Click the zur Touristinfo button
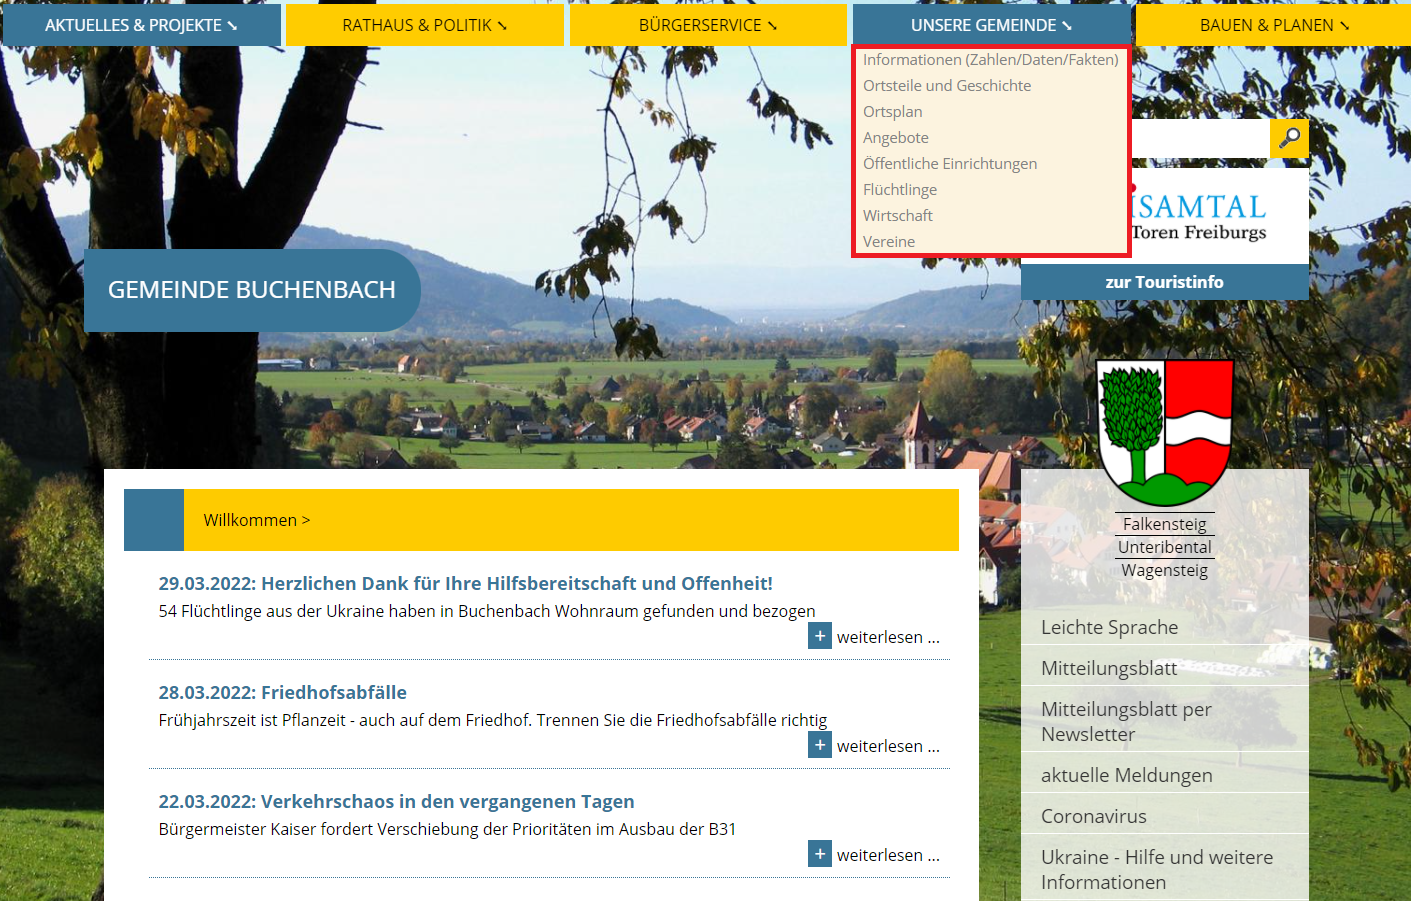1411x901 pixels. [1164, 282]
